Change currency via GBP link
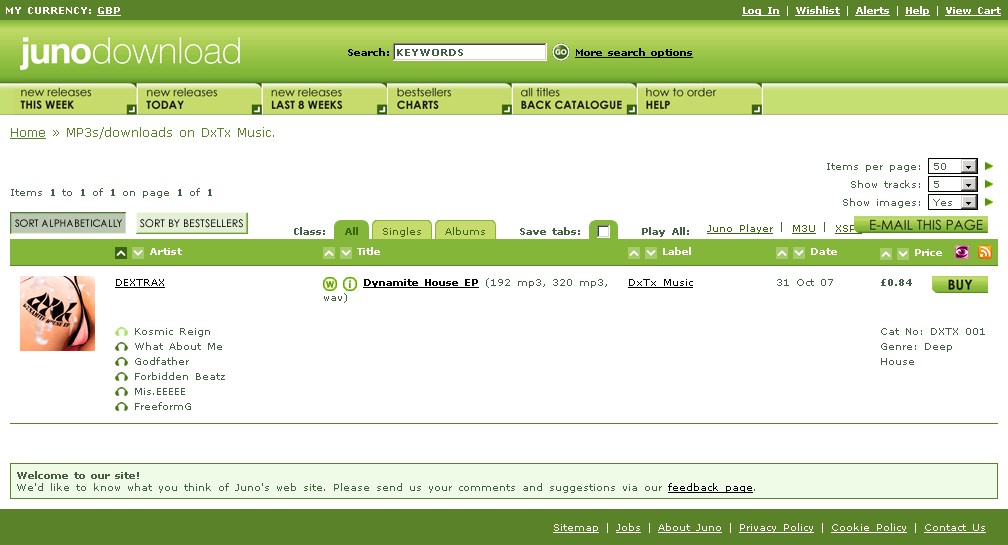This screenshot has width=1008, height=545. [109, 10]
